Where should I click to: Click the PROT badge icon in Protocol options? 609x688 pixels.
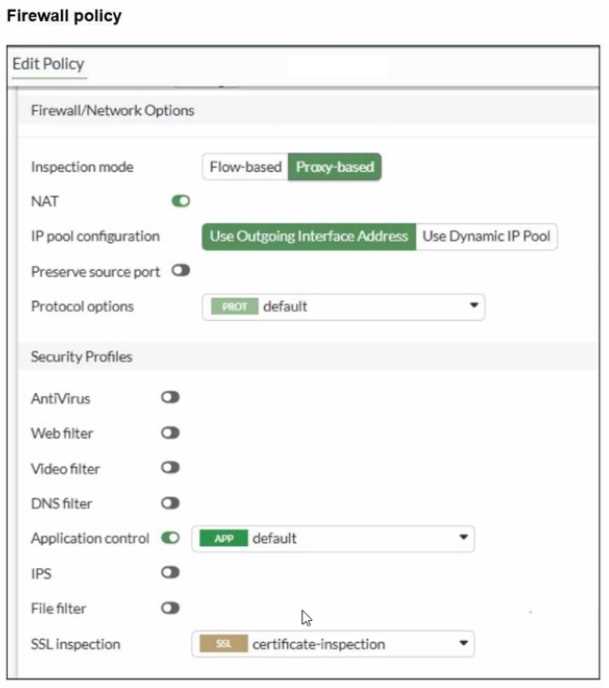(x=234, y=307)
